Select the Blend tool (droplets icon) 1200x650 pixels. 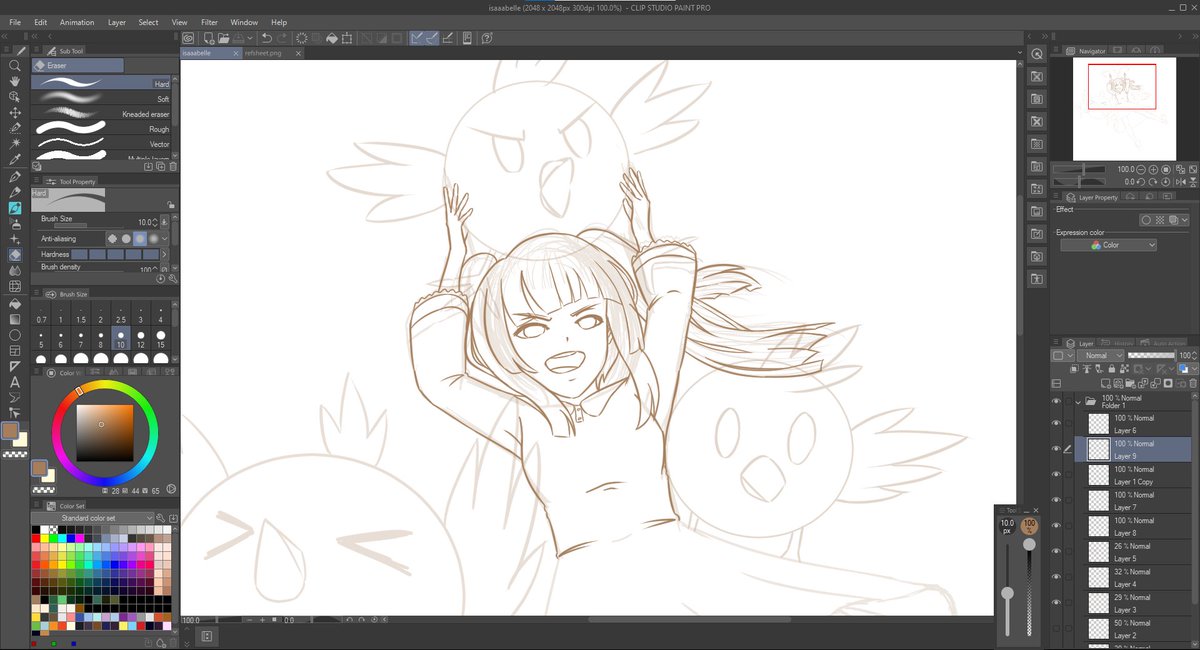(x=15, y=270)
